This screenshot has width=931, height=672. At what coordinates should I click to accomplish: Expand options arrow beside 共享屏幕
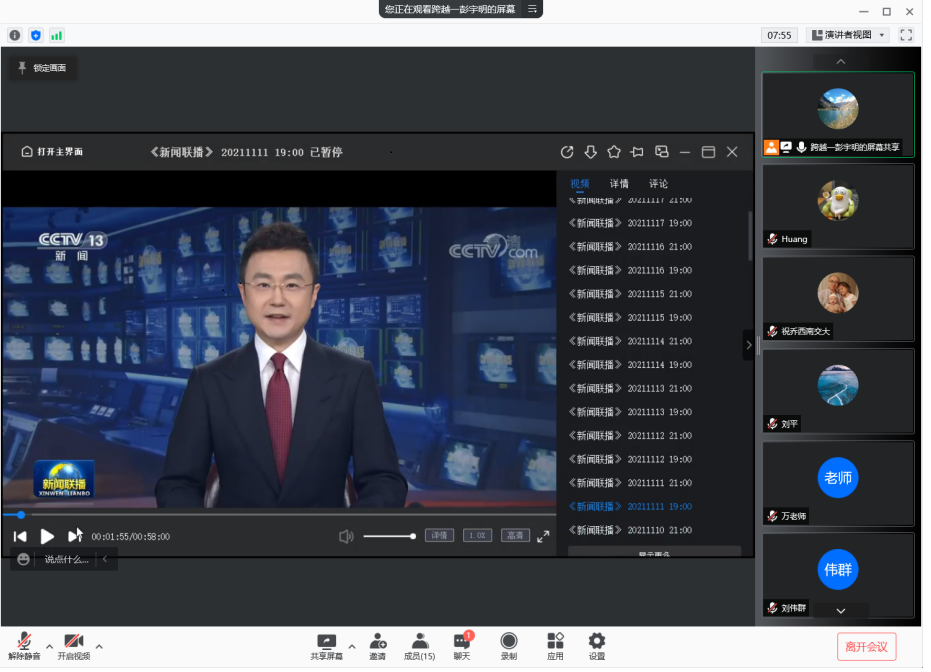pos(351,646)
